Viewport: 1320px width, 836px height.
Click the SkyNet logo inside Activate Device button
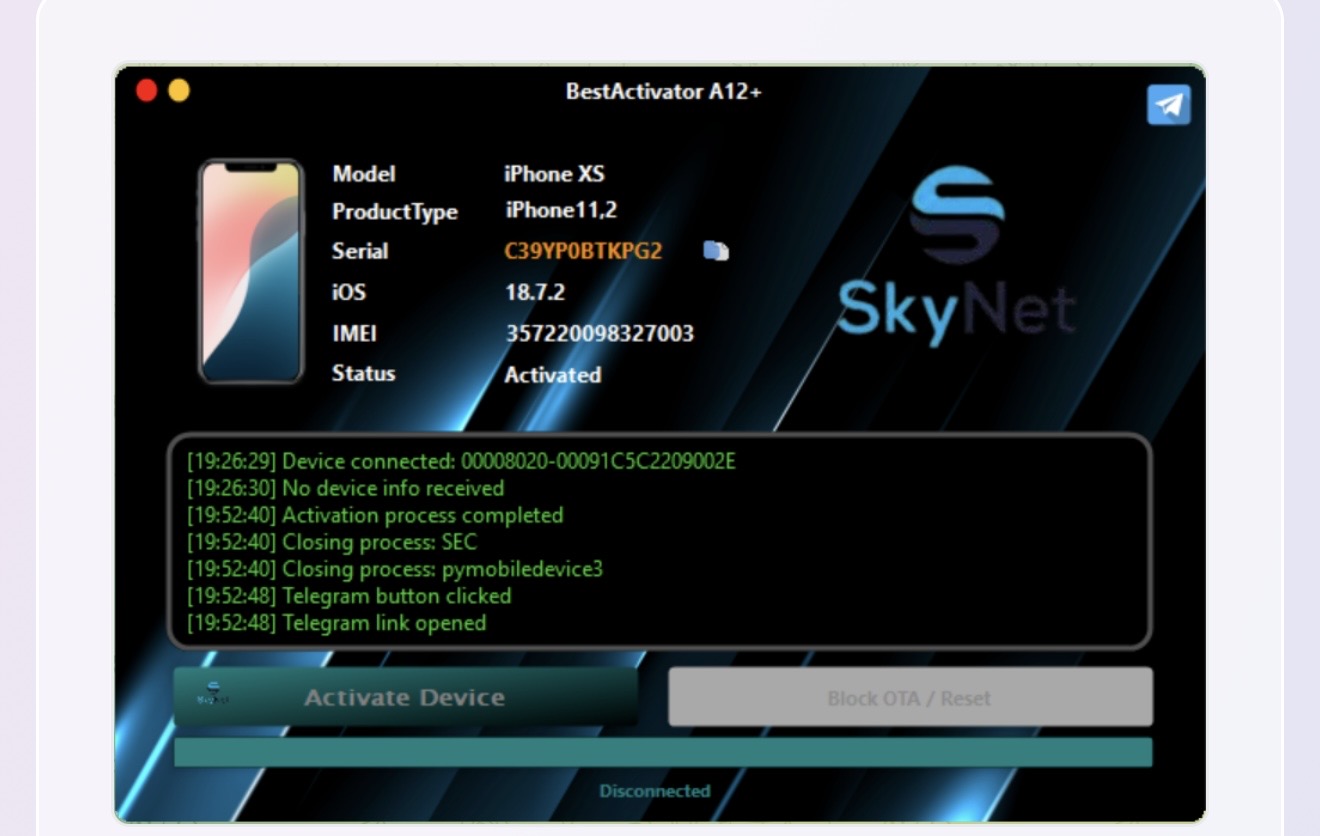(x=213, y=691)
